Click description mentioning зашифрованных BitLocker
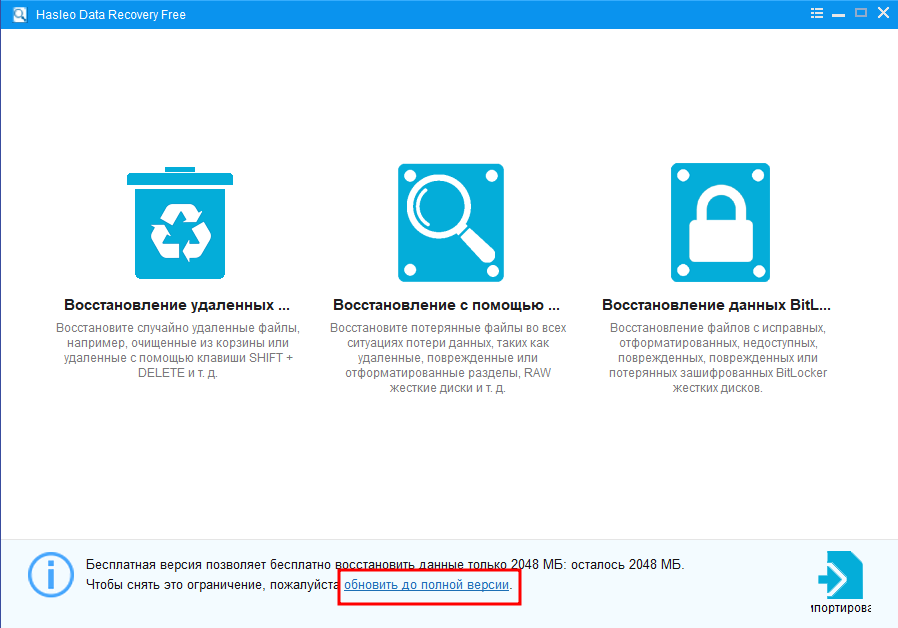This screenshot has width=898, height=628. (x=718, y=358)
